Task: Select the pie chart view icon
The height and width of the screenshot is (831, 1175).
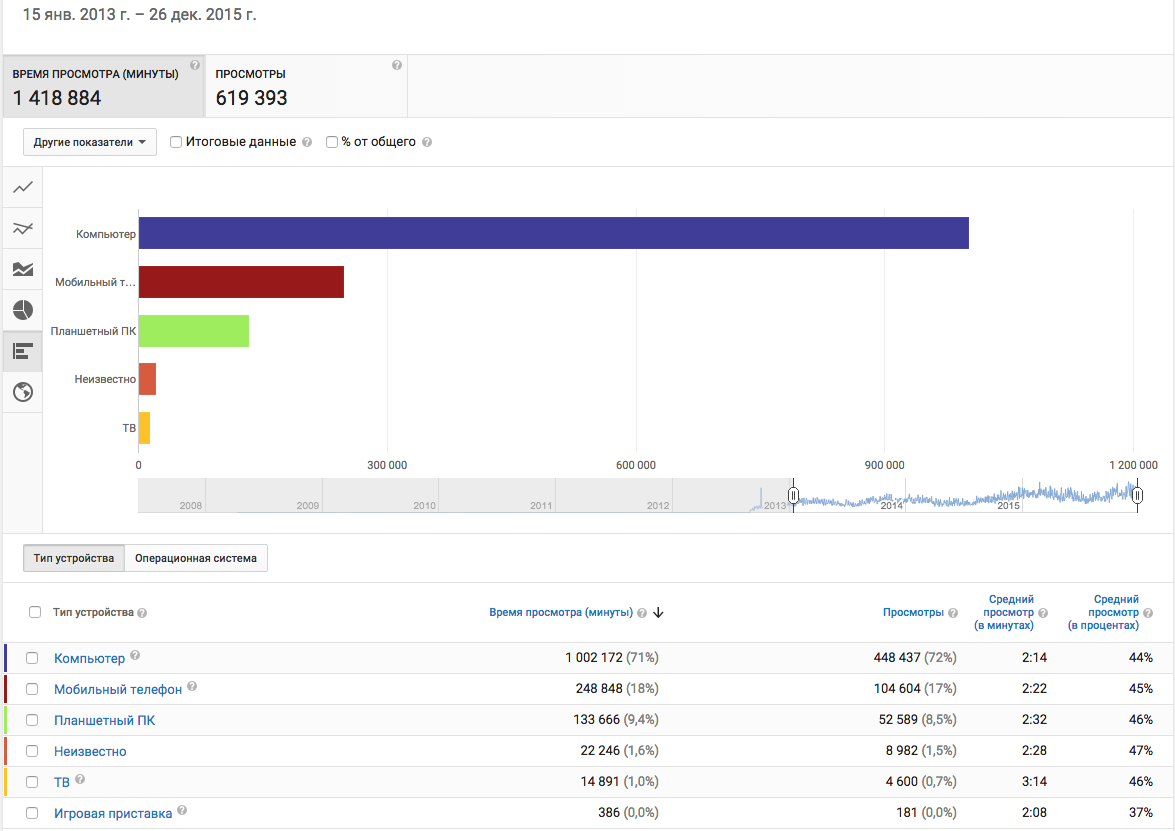Action: pos(22,310)
